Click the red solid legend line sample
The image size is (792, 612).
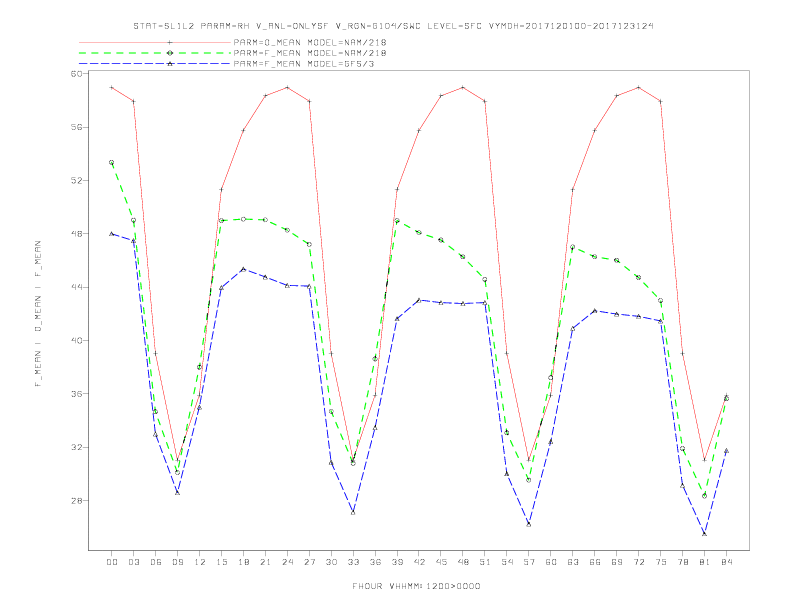pyautogui.click(x=155, y=42)
